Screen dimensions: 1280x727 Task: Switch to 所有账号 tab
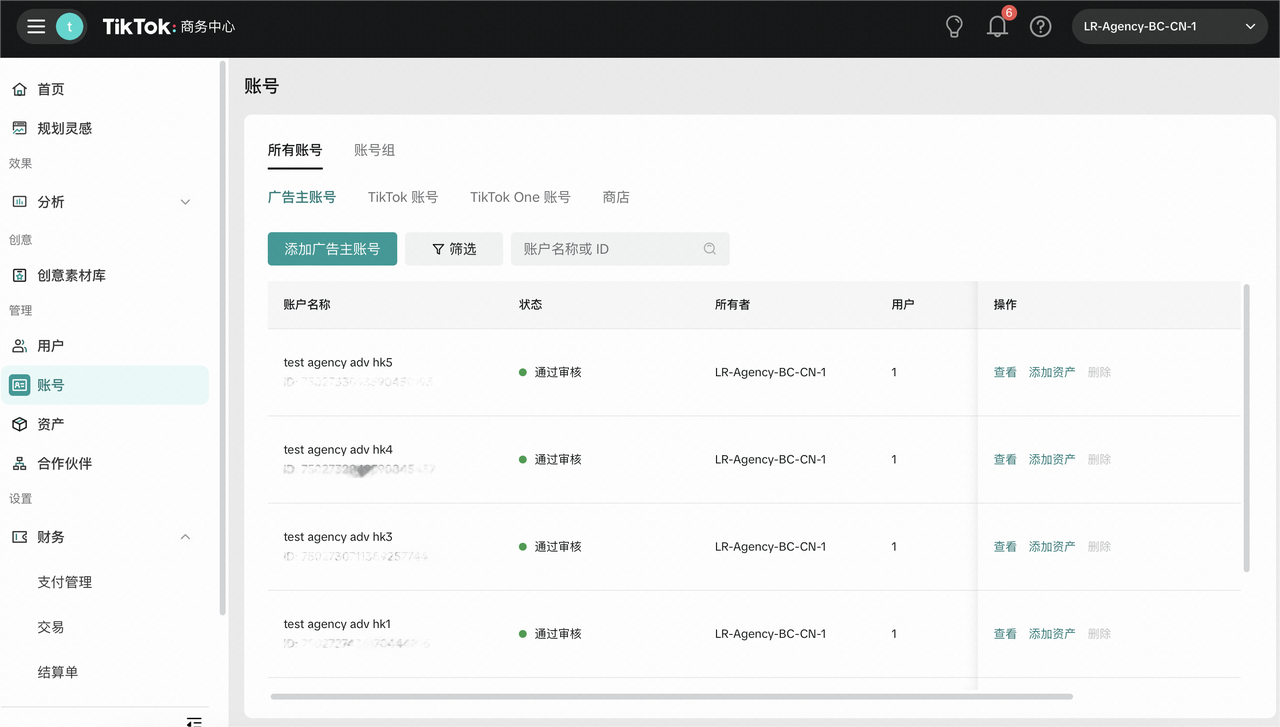(295, 150)
